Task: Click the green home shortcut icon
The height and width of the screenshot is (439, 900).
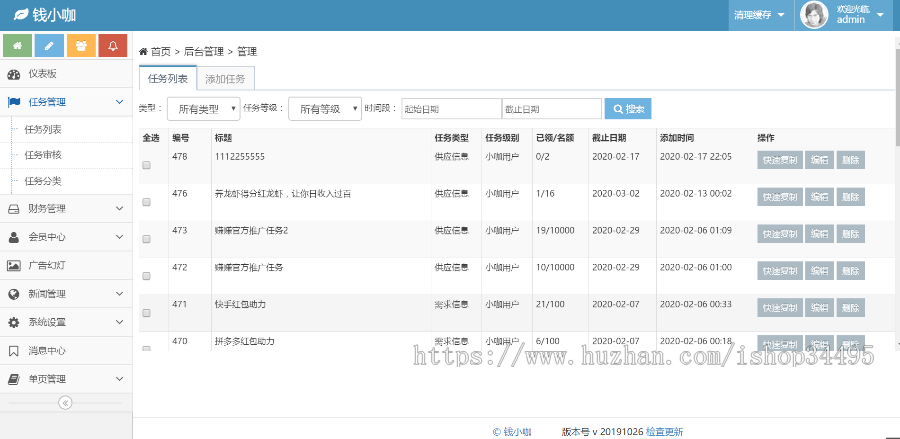Action: (x=17, y=46)
